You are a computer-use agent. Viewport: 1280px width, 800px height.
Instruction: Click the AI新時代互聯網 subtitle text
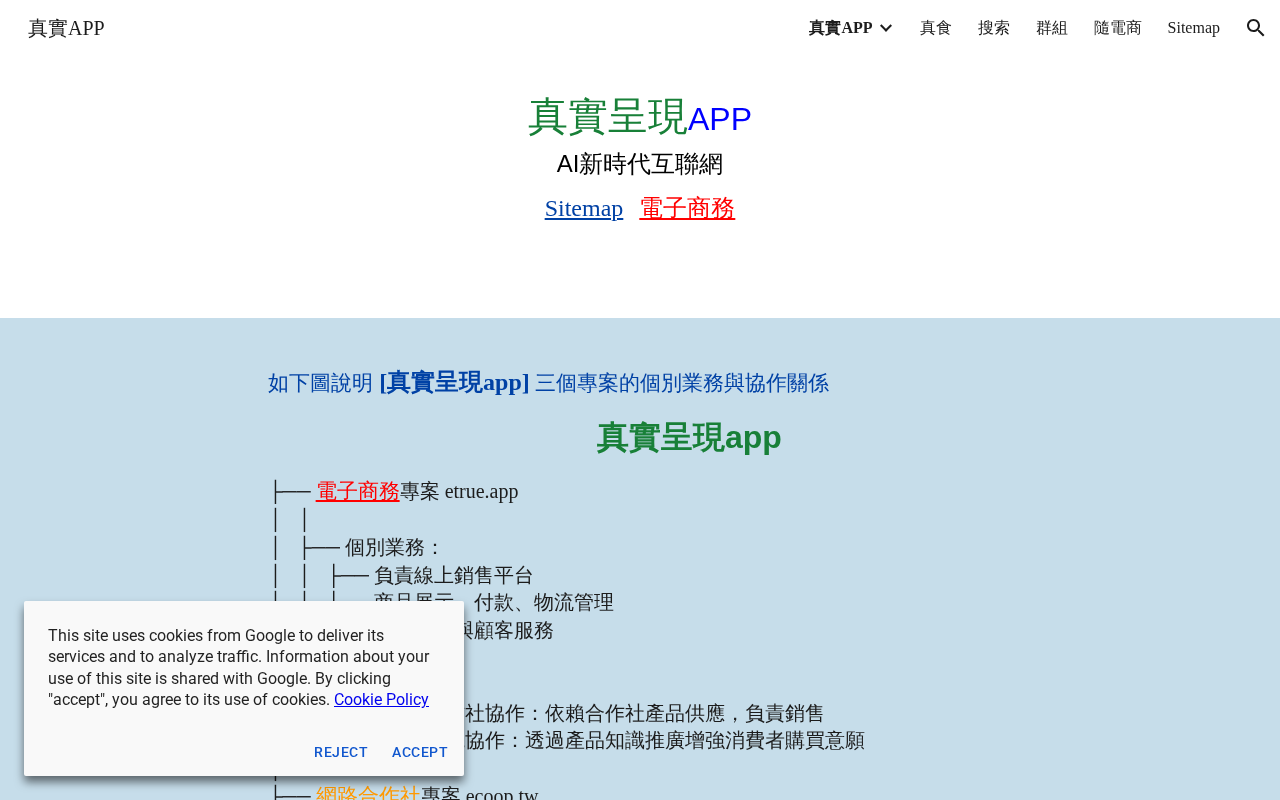coord(640,164)
